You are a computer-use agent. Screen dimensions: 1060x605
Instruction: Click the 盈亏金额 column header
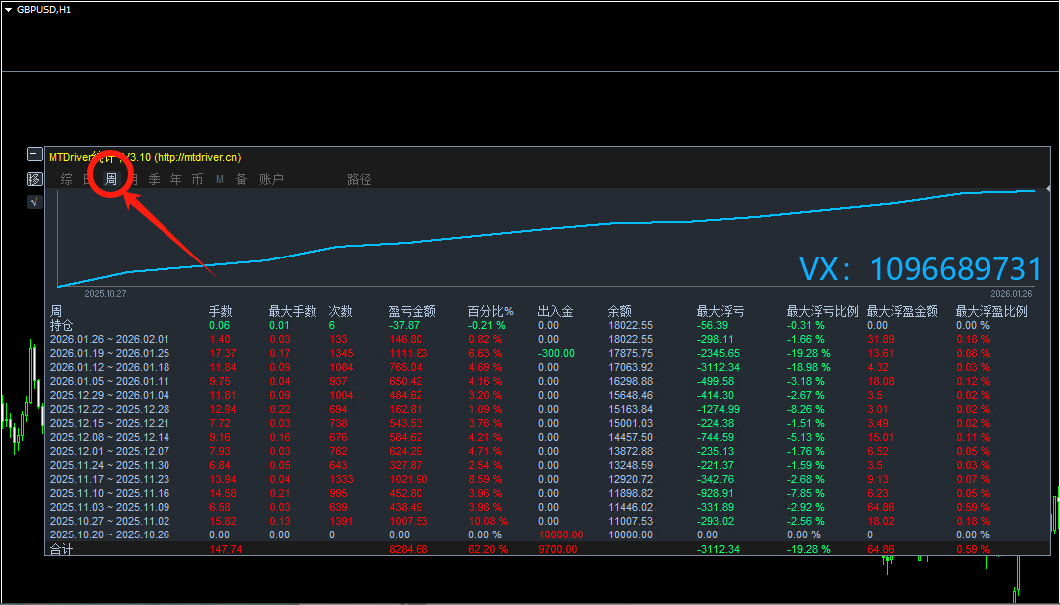click(x=411, y=311)
